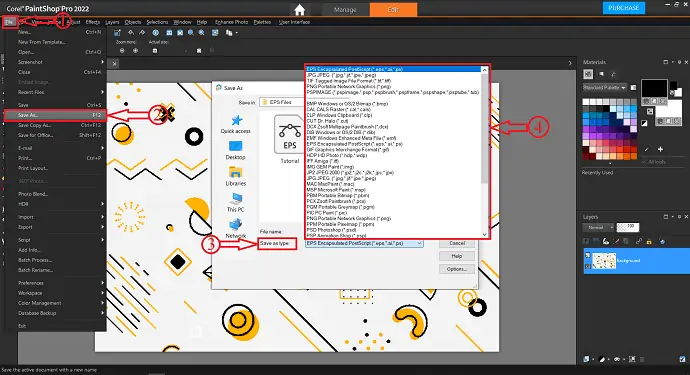Open the Save as type combo box
Image resolution: width=690 pixels, height=375 pixels.
(364, 243)
